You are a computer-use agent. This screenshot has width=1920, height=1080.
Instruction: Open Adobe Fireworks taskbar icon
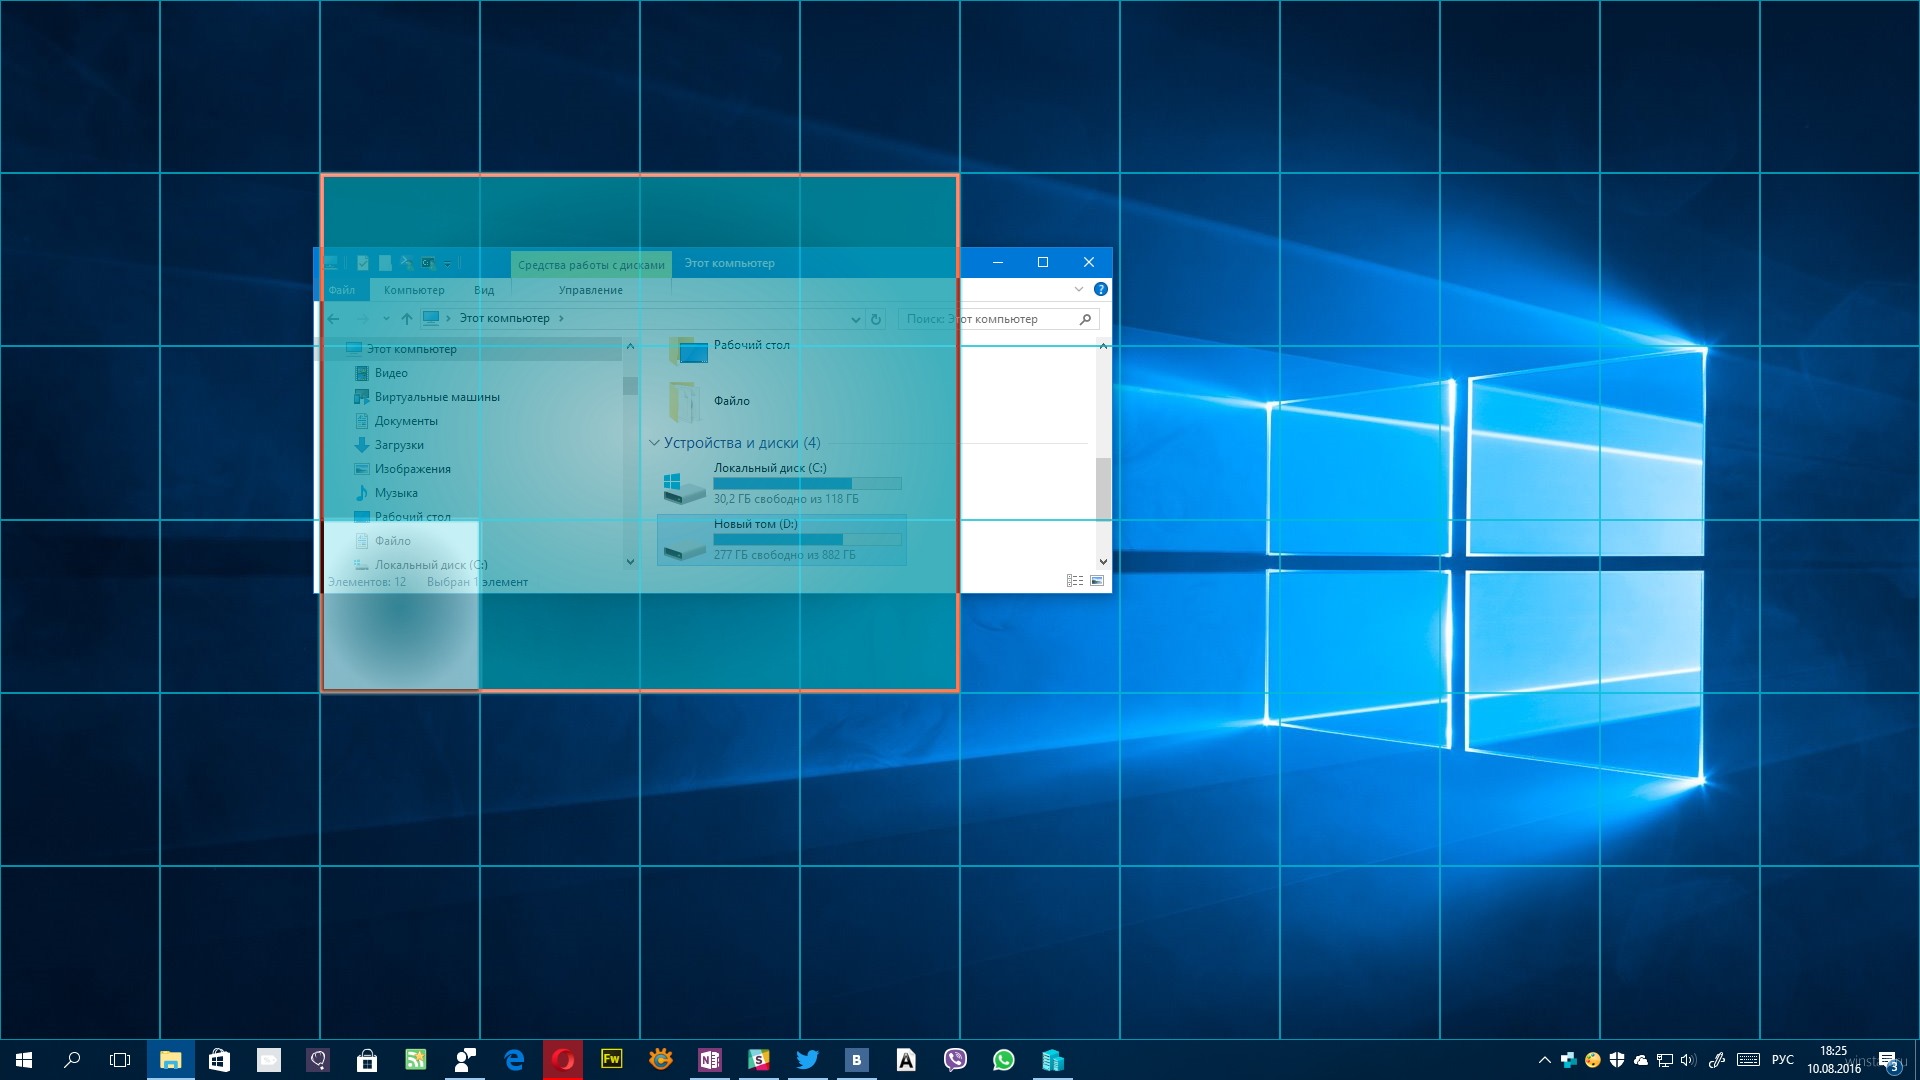(611, 1059)
